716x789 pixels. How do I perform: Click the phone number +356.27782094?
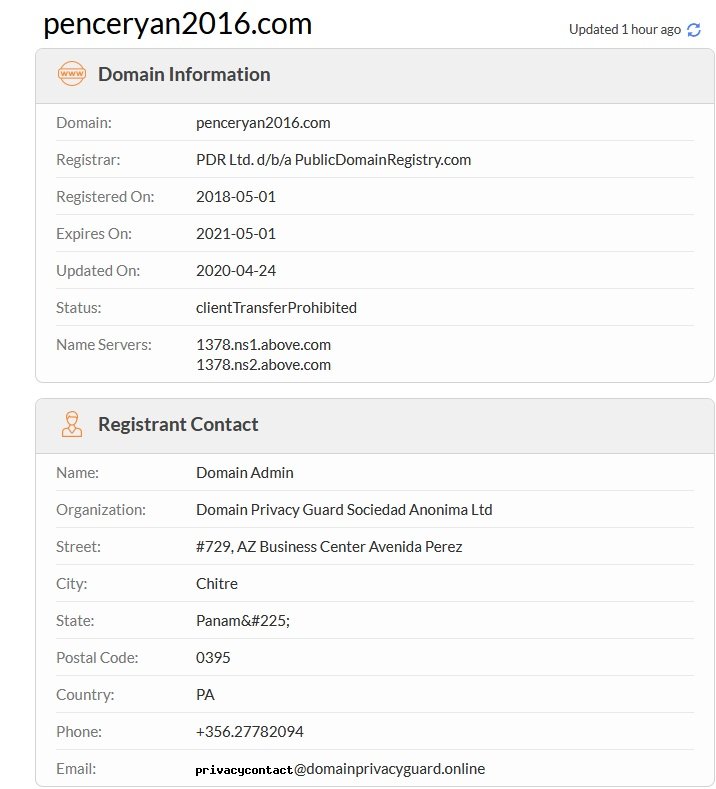250,732
